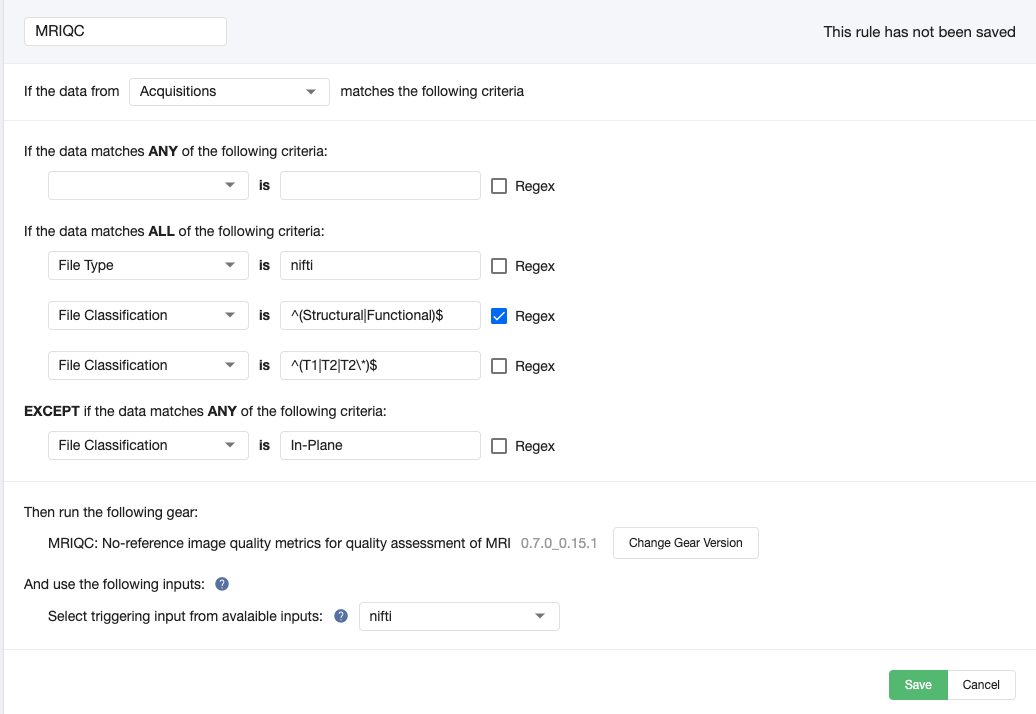1036x714 pixels.
Task: Open the Acquisitions data source dropdown
Action: (229, 91)
